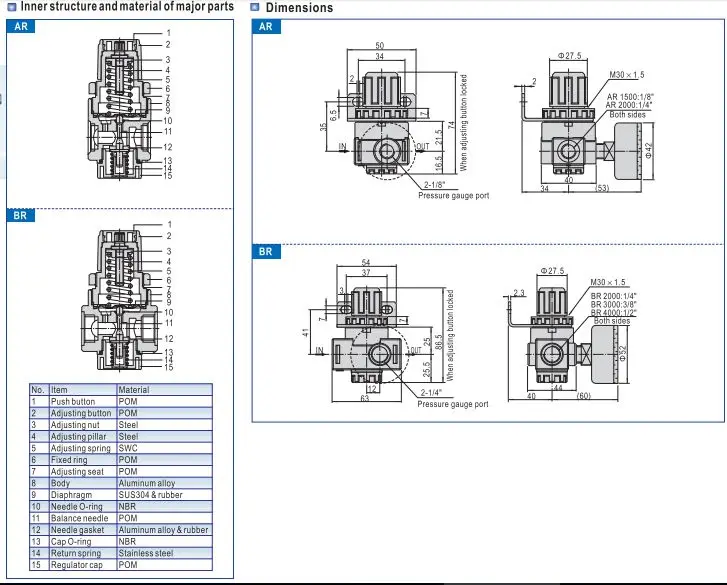Click the 'SWC' material cell
727x585 pixels.
[x=164, y=448]
